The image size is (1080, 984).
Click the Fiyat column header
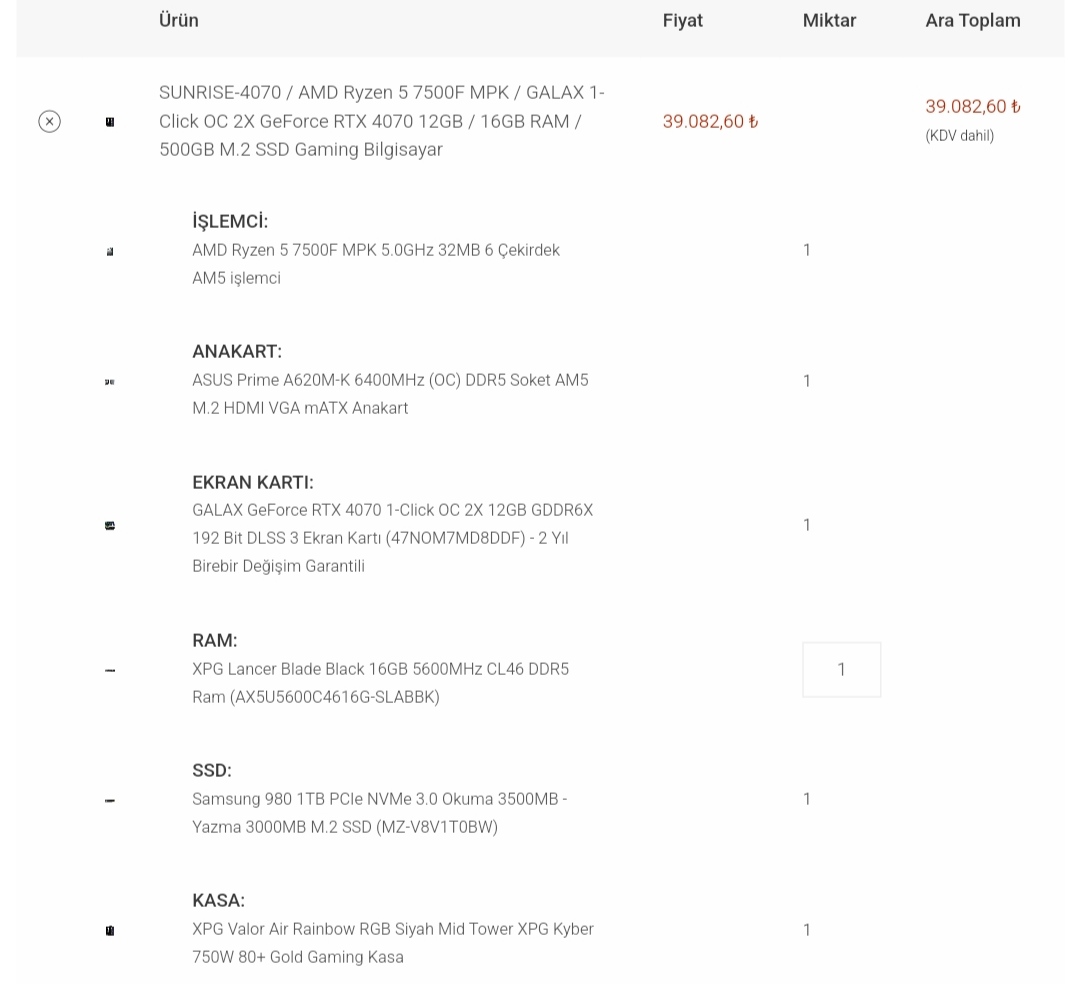click(683, 20)
